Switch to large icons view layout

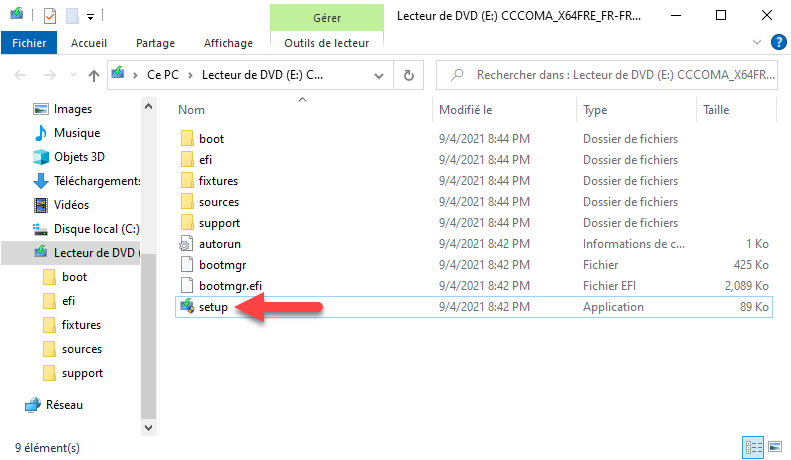[x=775, y=447]
